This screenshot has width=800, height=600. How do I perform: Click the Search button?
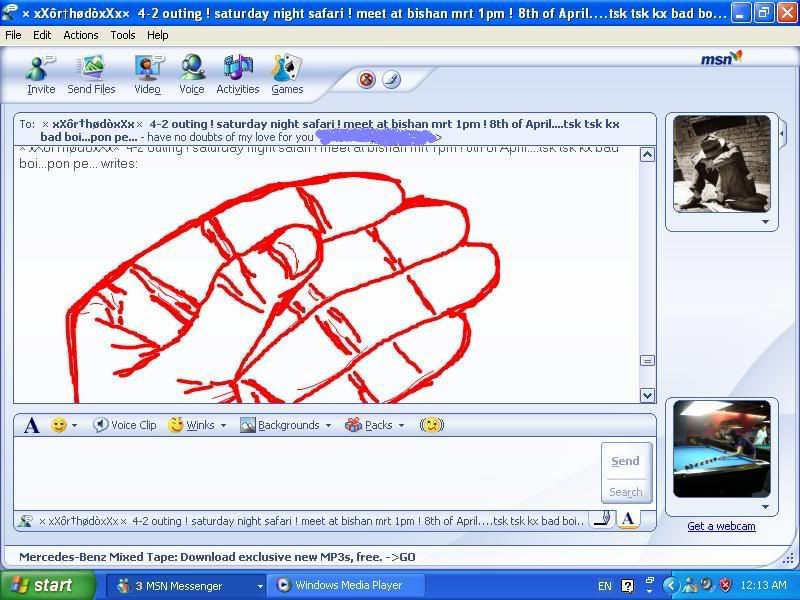pos(626,492)
